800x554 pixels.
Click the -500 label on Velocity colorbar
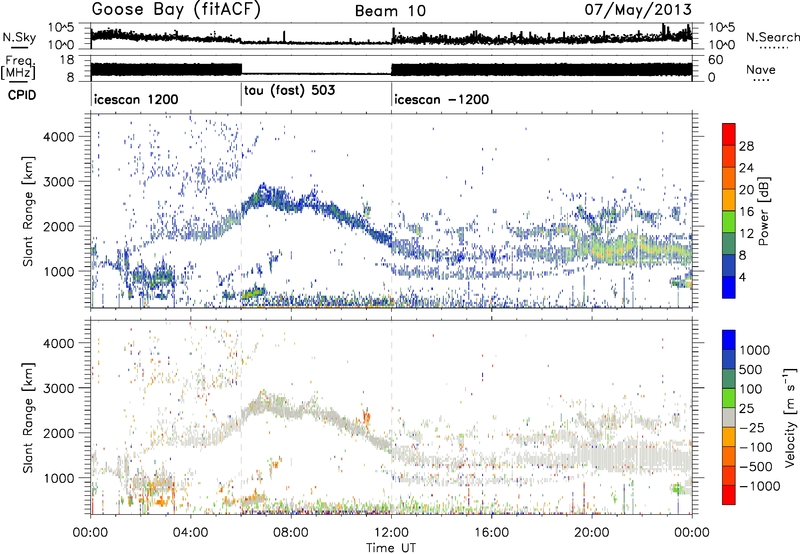[x=756, y=467]
